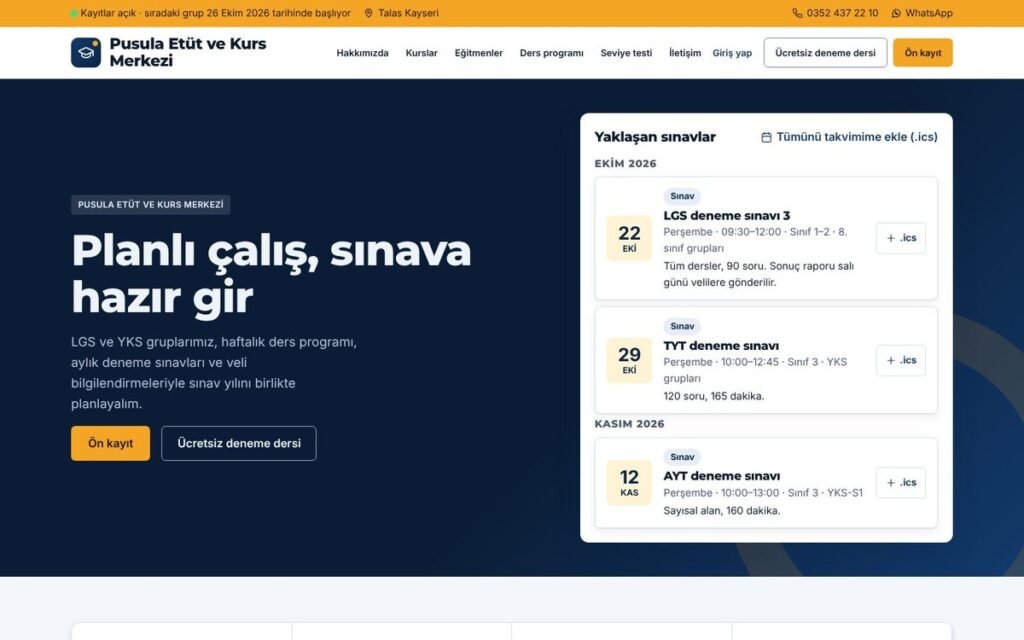Open Ders programı from navigation

(552, 53)
